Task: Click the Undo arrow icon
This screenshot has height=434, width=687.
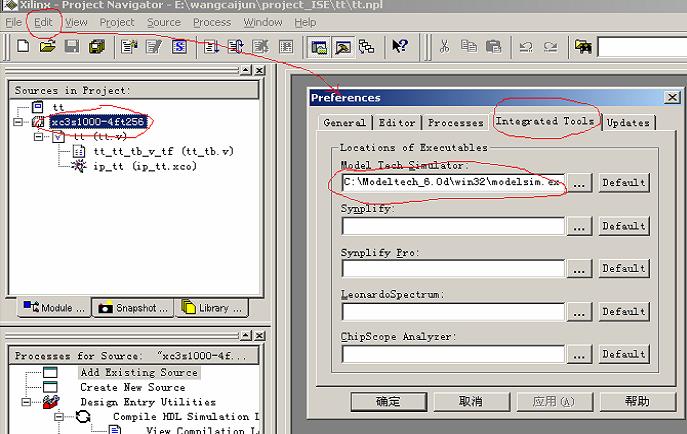Action: (526, 46)
